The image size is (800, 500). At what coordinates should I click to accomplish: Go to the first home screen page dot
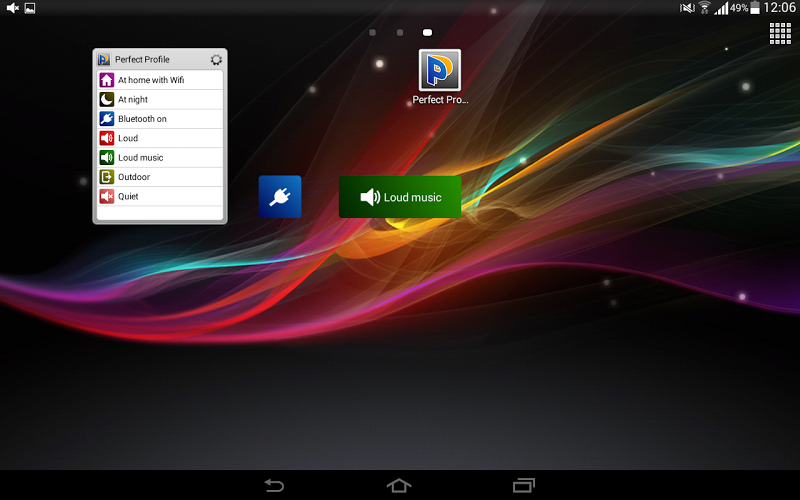tap(372, 33)
